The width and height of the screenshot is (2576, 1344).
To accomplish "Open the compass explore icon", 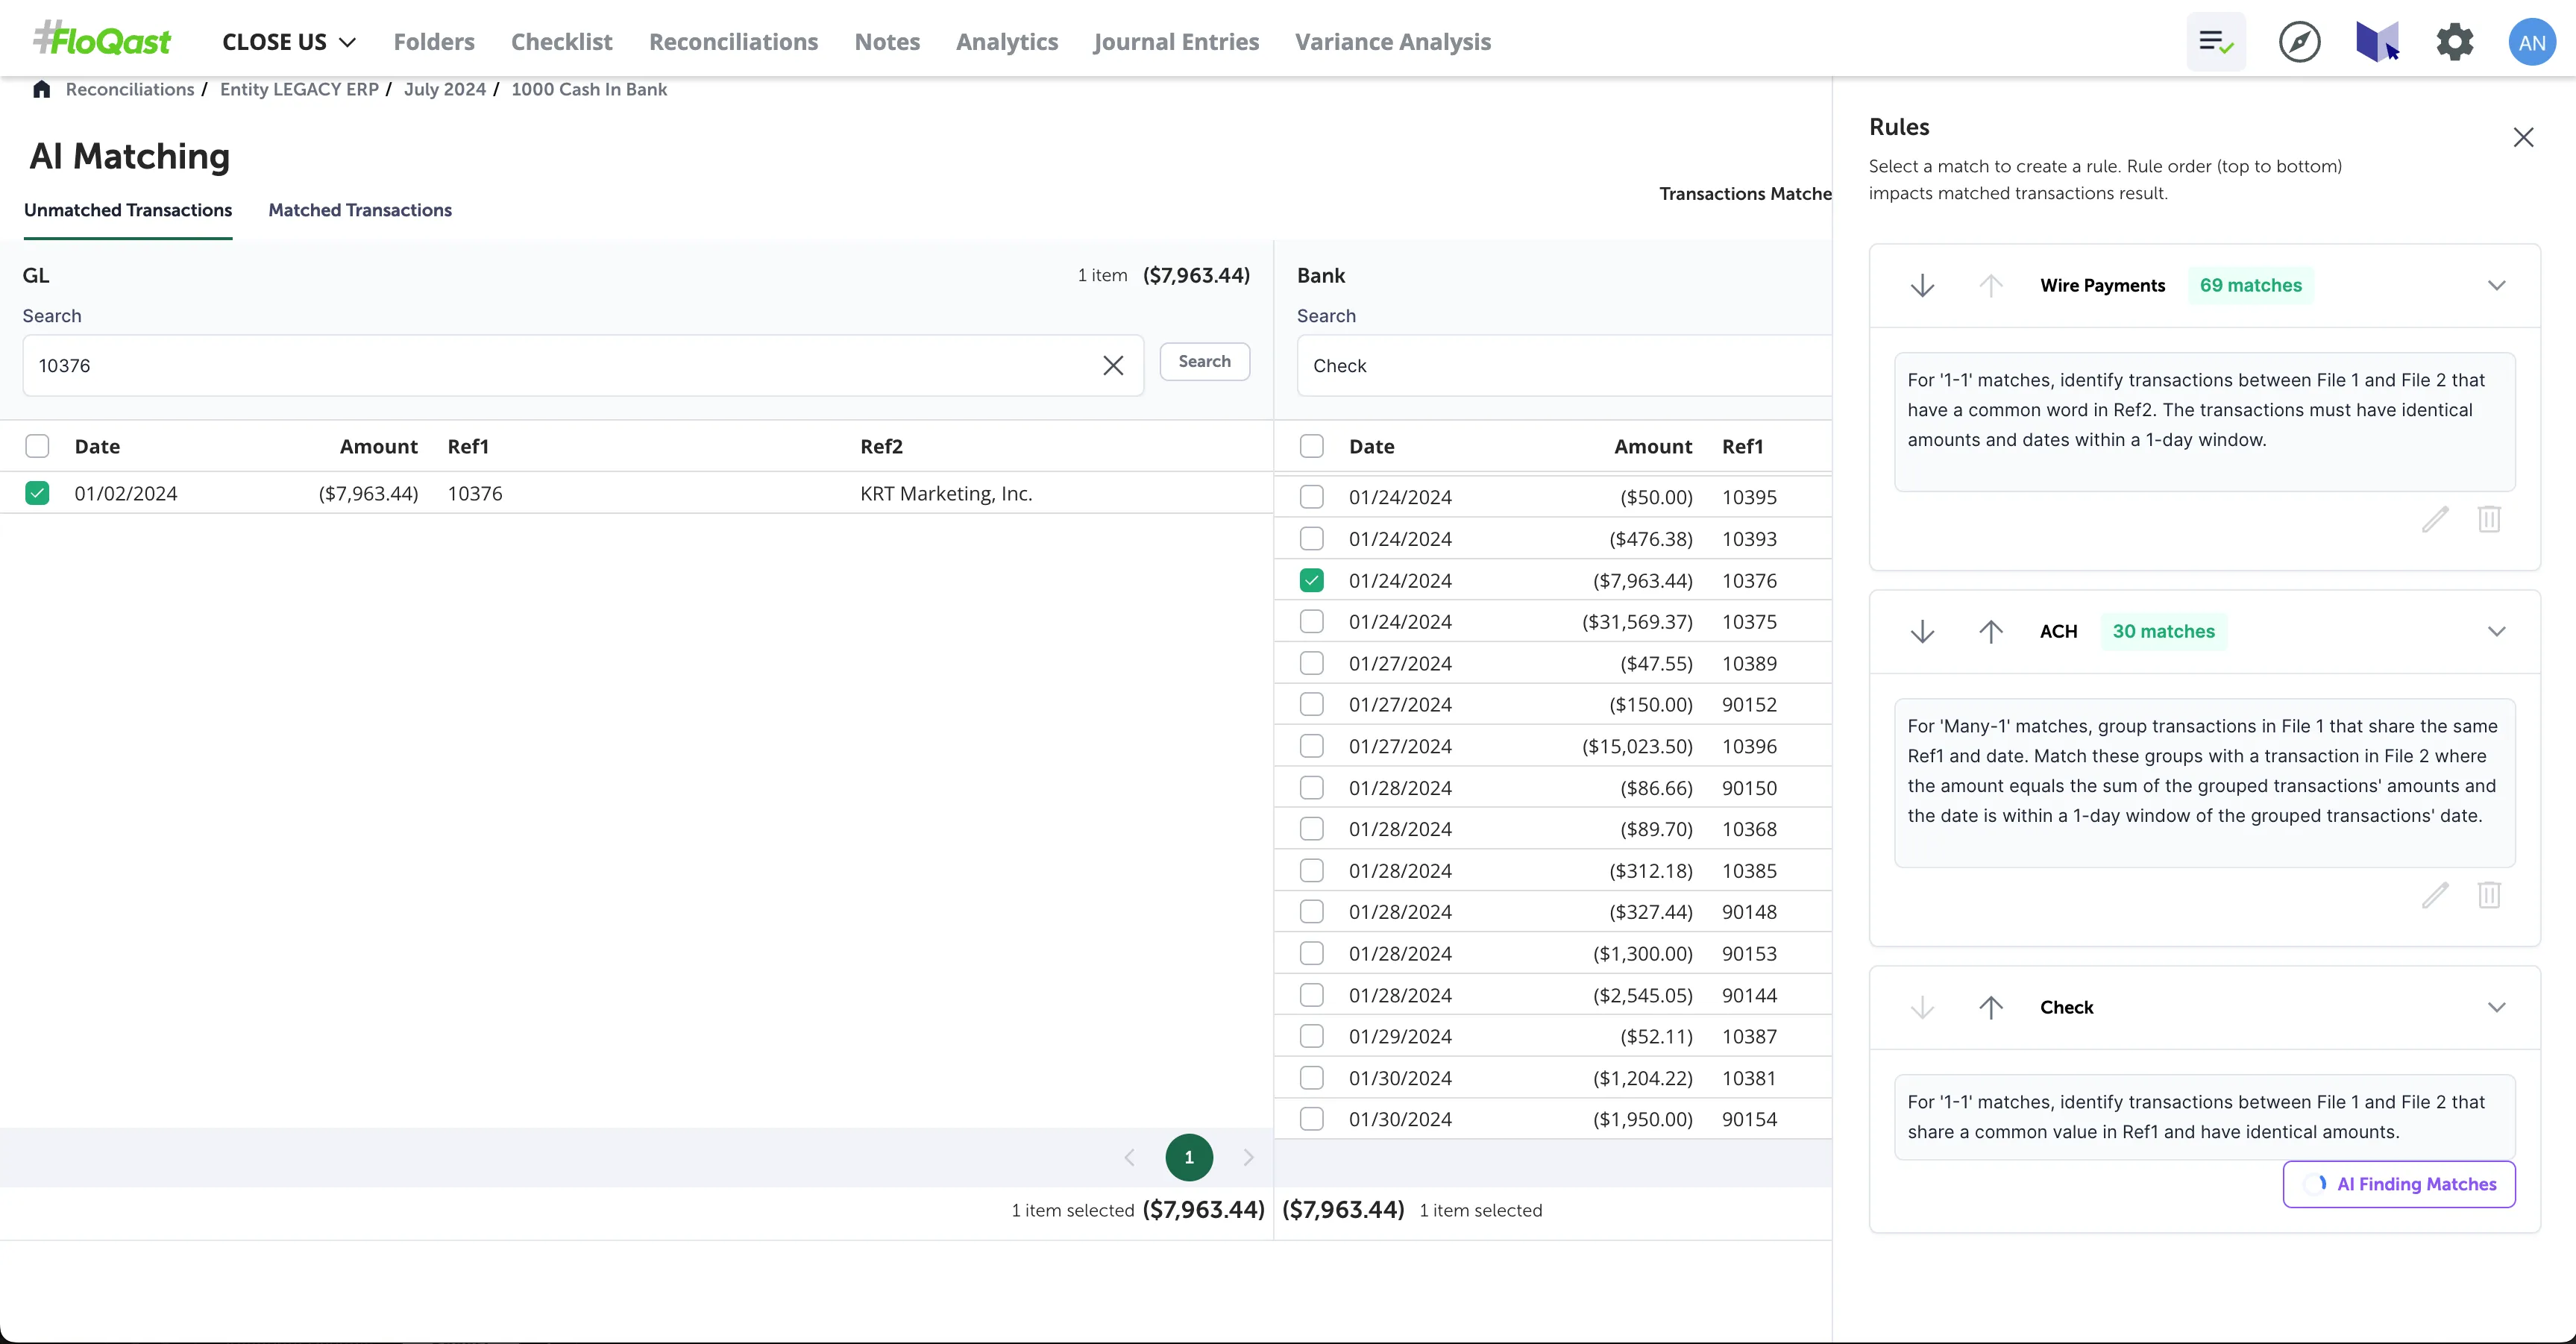I will coord(2299,42).
